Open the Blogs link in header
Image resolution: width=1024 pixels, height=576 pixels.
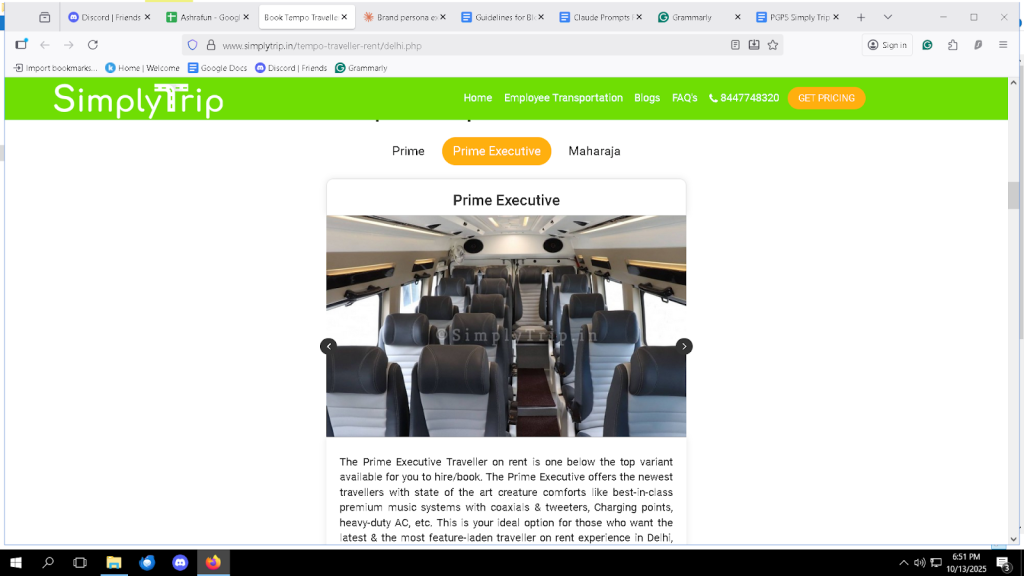[x=647, y=98]
